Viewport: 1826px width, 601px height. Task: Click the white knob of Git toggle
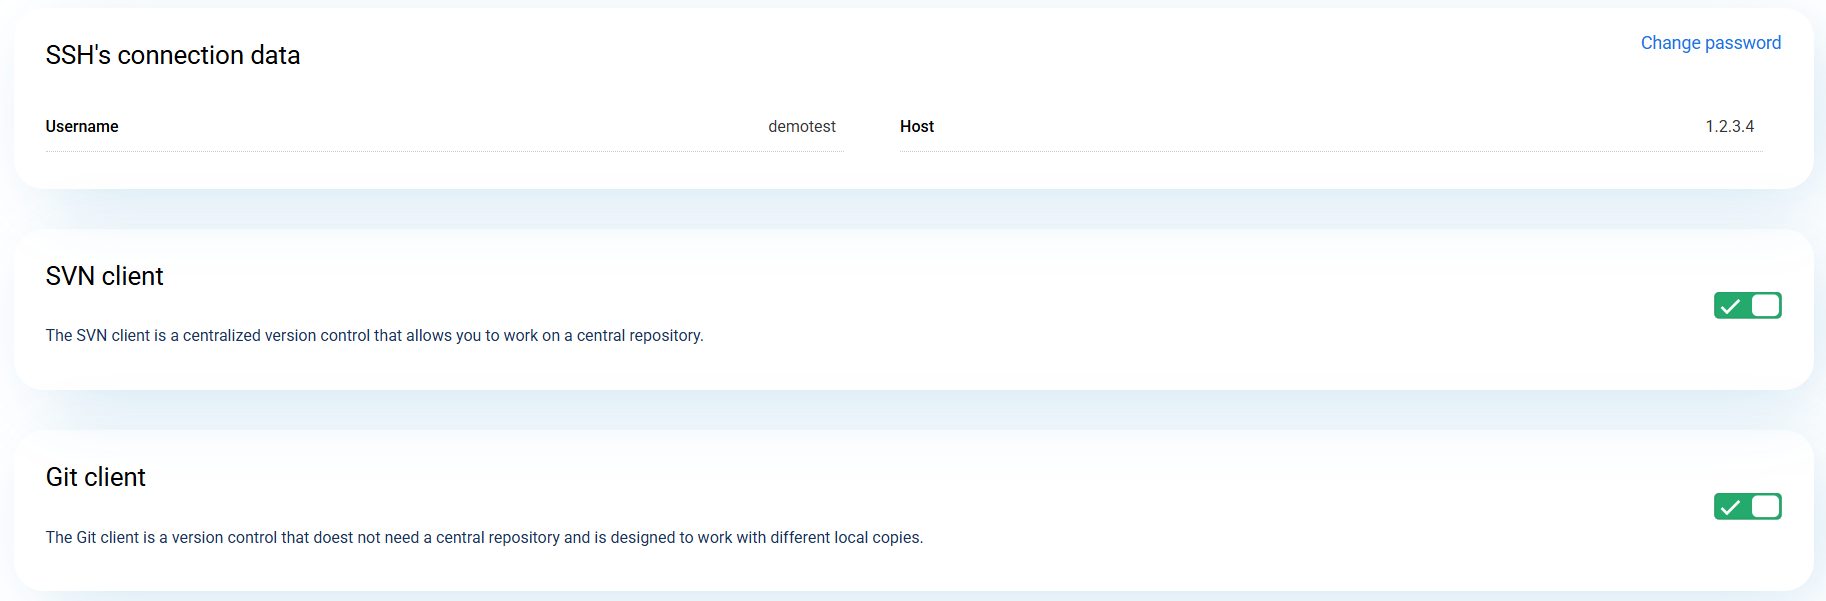pos(1765,507)
